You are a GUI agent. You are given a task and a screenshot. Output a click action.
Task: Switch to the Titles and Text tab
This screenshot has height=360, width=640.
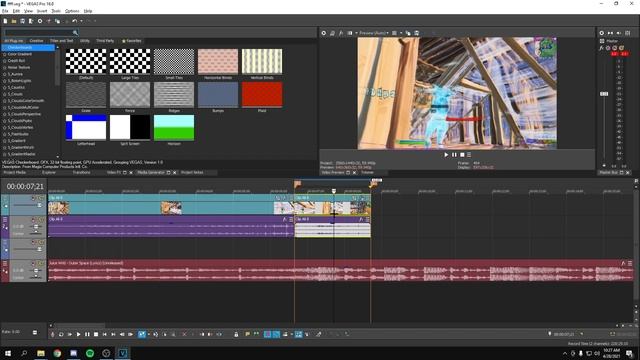pyautogui.click(x=62, y=41)
